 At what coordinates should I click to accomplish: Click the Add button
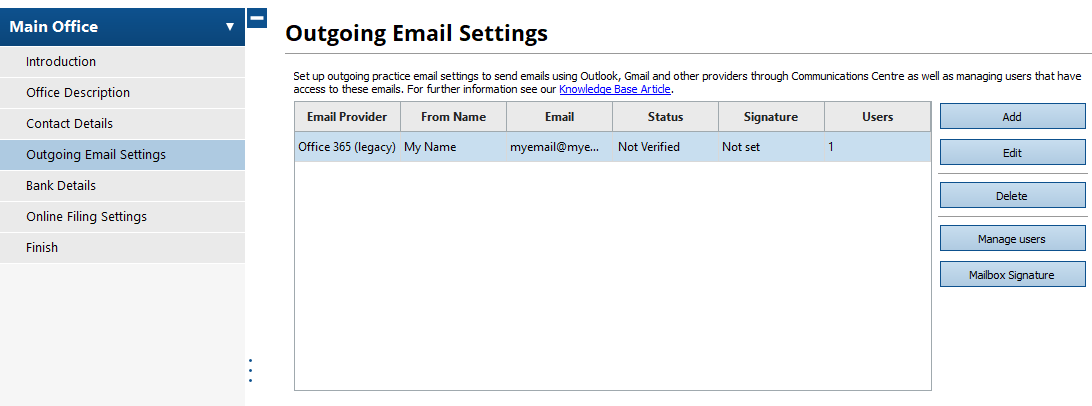(1012, 117)
